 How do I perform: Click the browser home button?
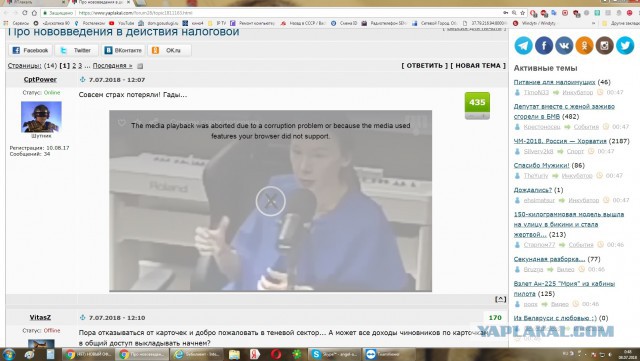coord(34,13)
